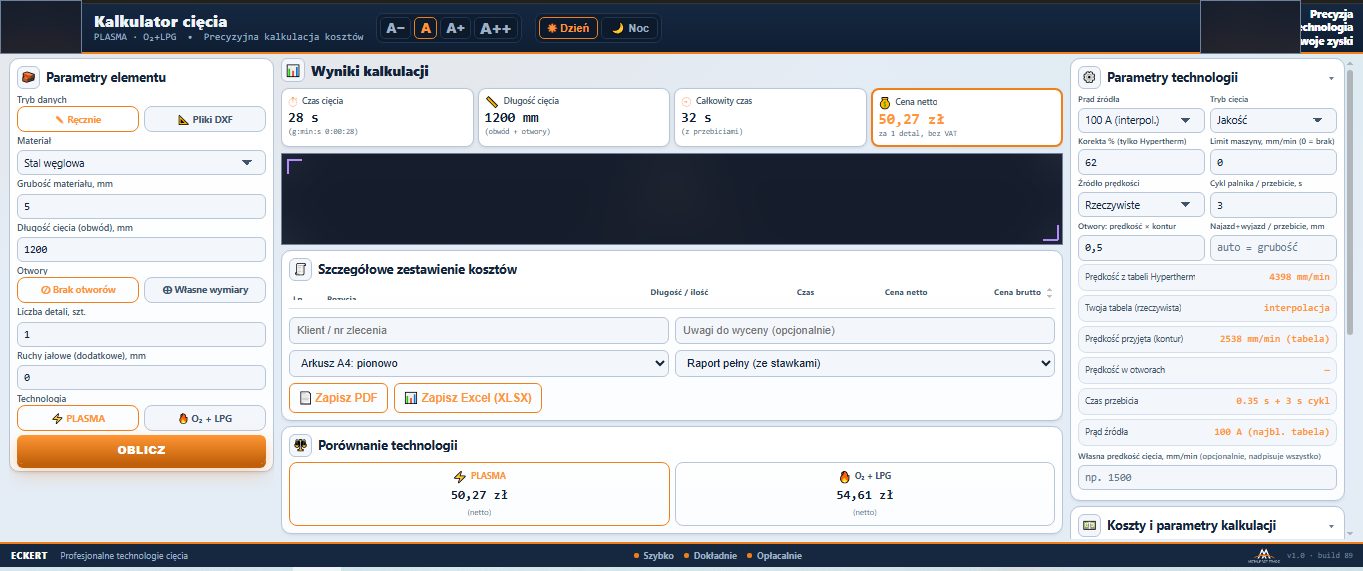The height and width of the screenshot is (571, 1363).
Task: Click the 0.35 s + 3 s cykl value
Action: (1283, 400)
